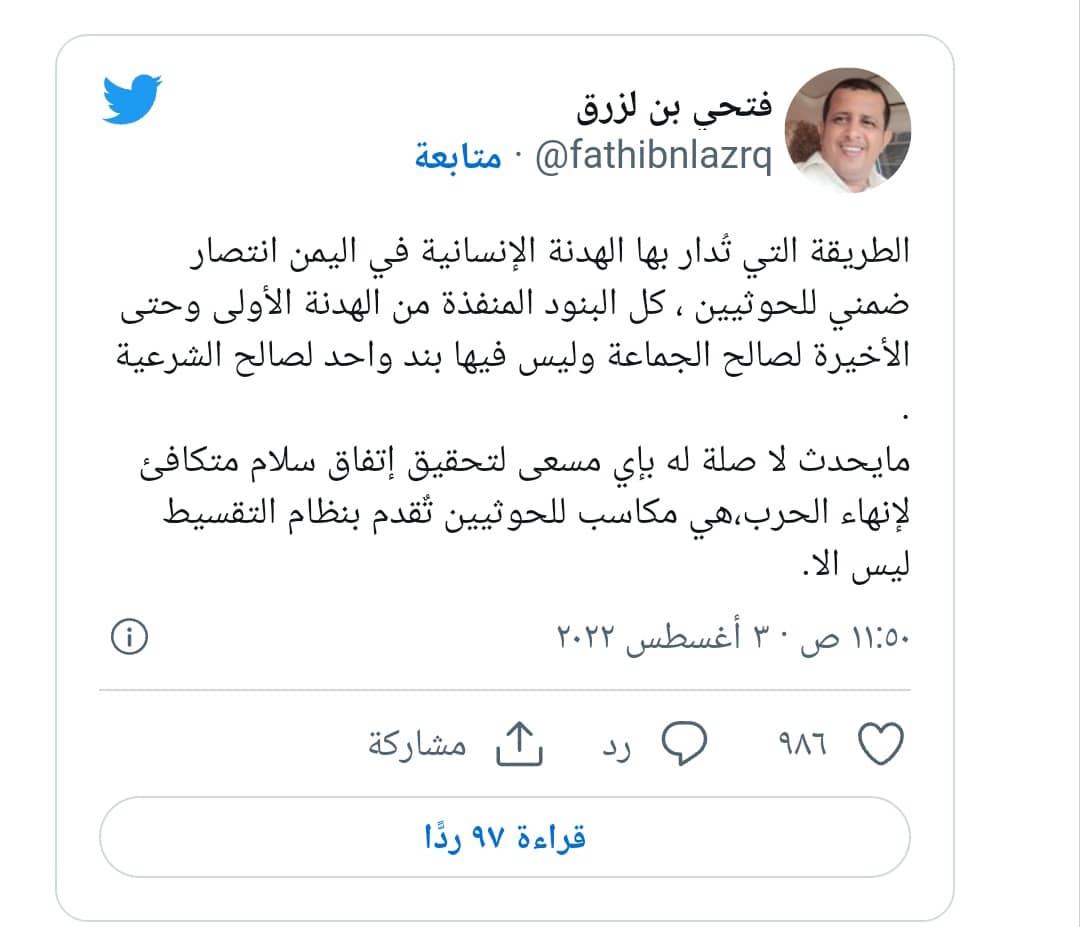
Task: Open the tweet timestamp ١١:٥٠ ص
Action: [855, 638]
